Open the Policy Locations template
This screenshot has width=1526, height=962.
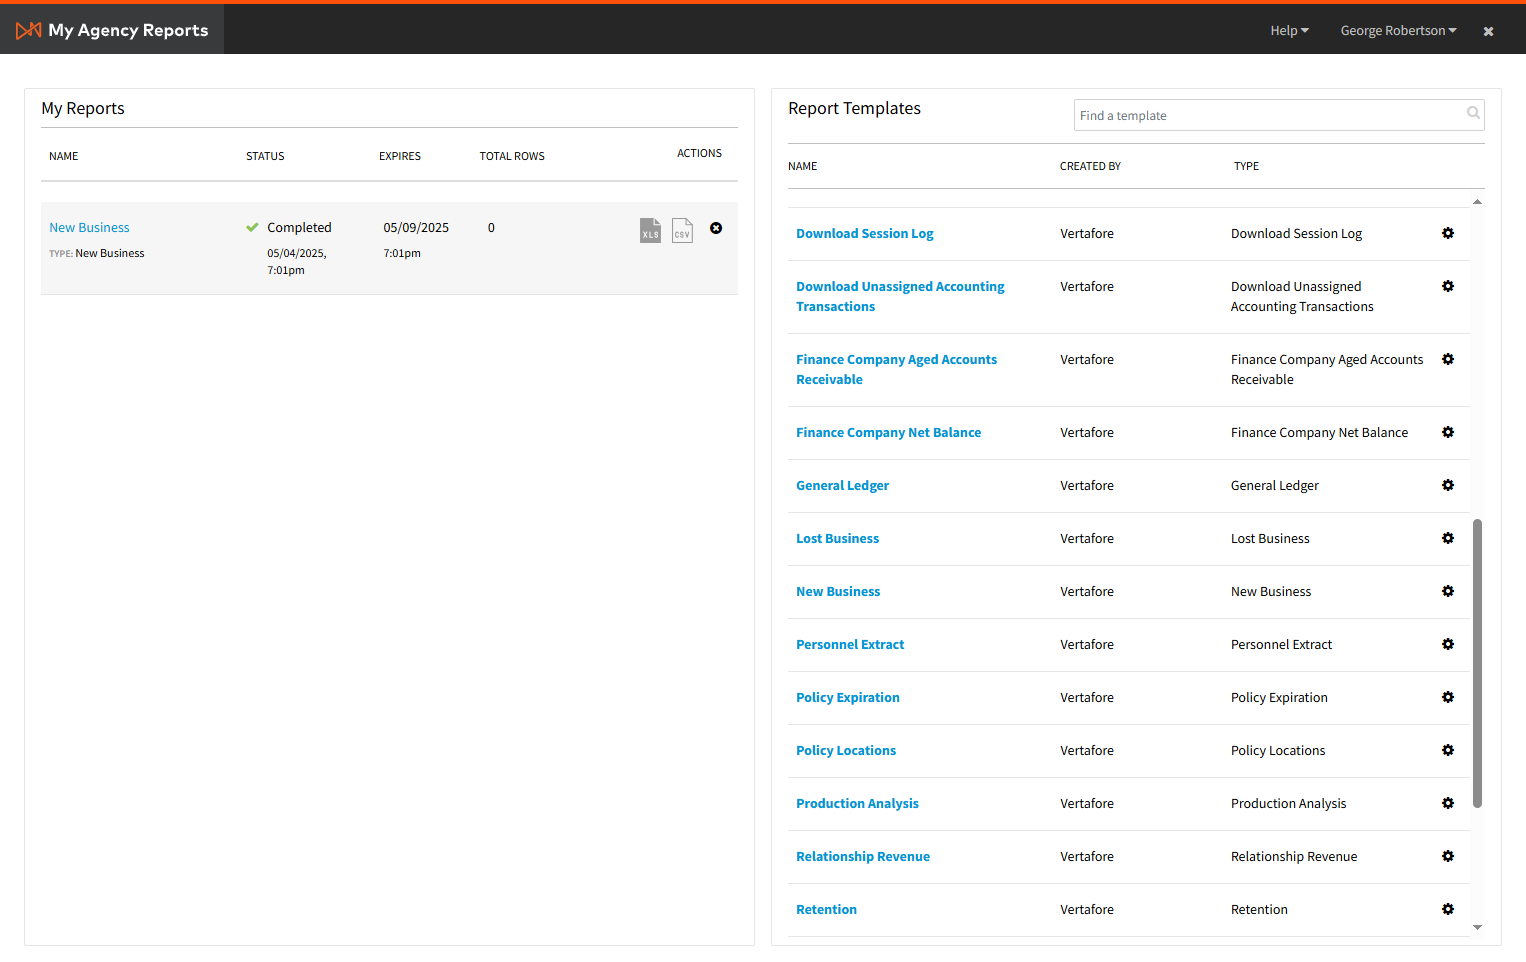(x=846, y=750)
